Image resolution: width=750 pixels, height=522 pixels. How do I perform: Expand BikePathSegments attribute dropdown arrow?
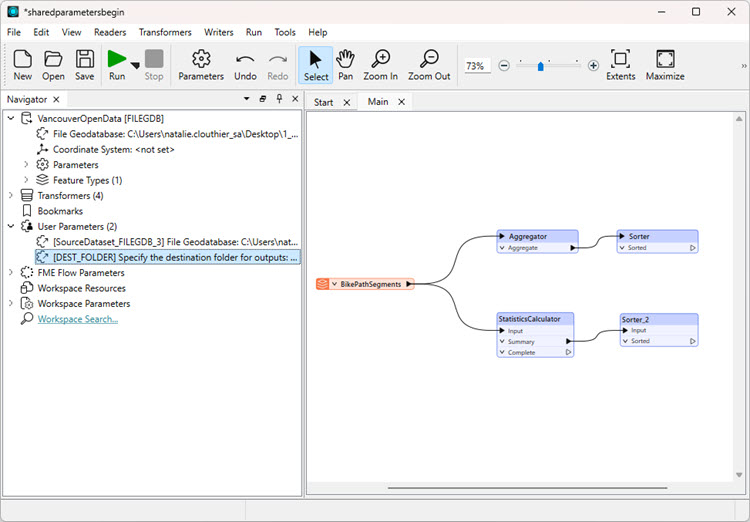pos(334,284)
